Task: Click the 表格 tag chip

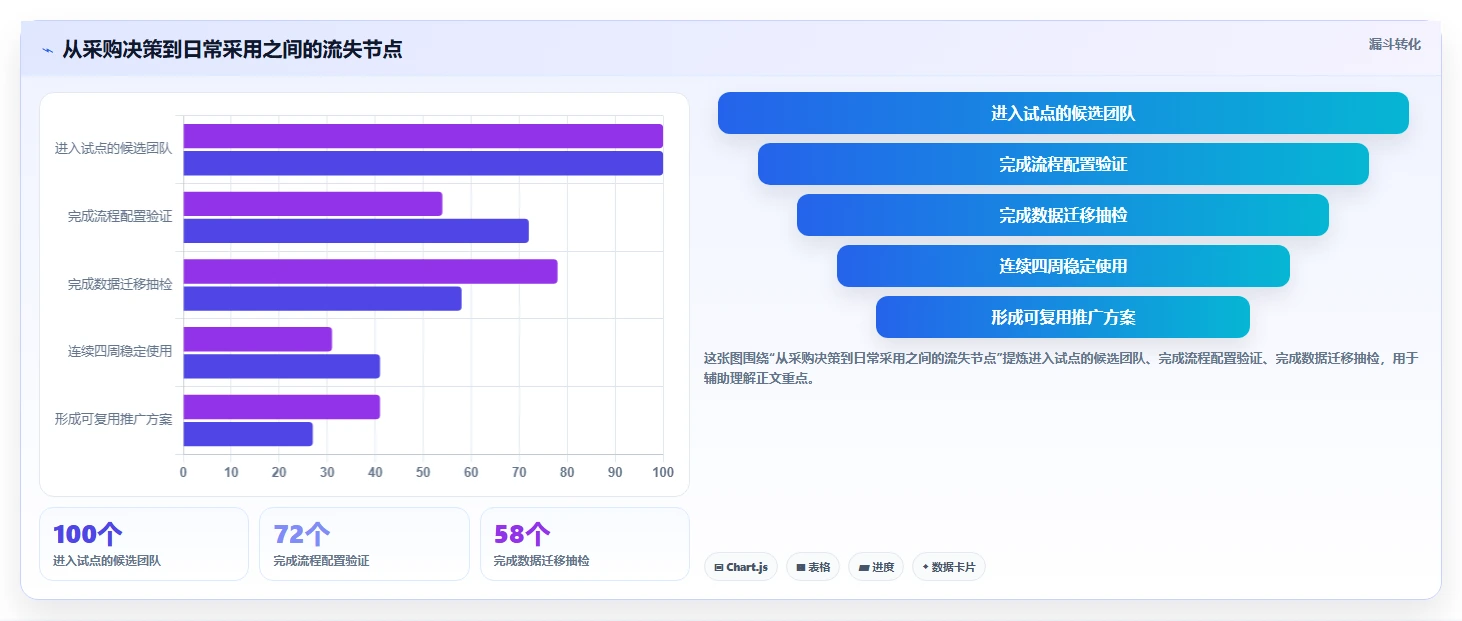Action: [813, 567]
